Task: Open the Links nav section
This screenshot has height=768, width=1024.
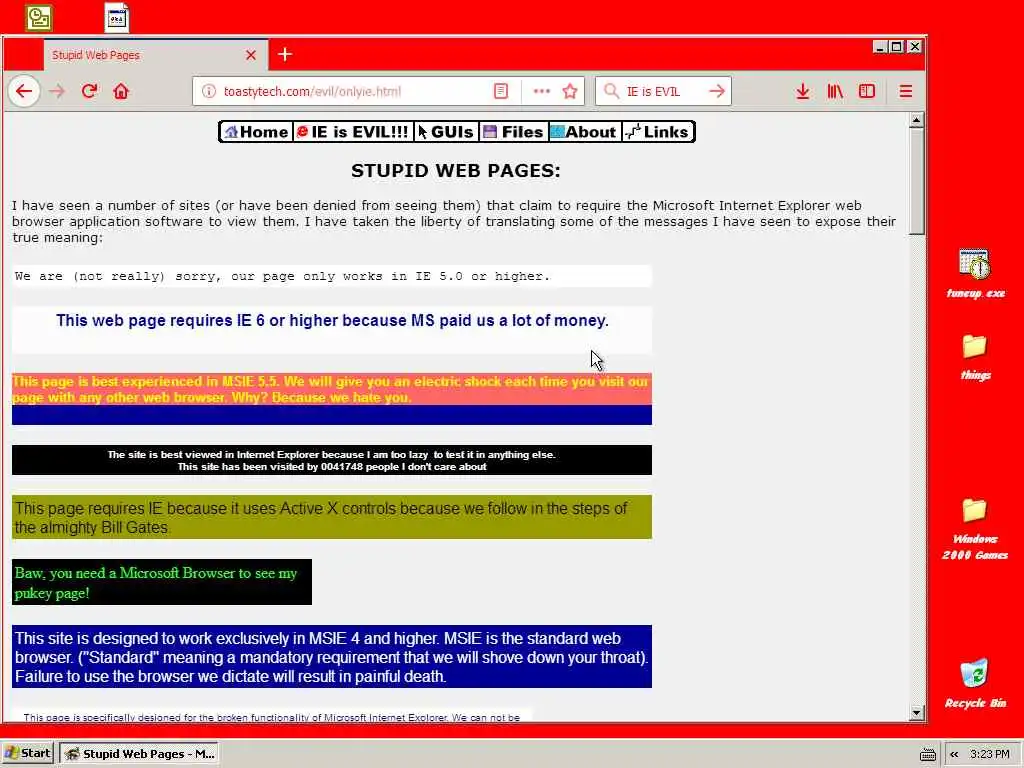Action: point(658,132)
